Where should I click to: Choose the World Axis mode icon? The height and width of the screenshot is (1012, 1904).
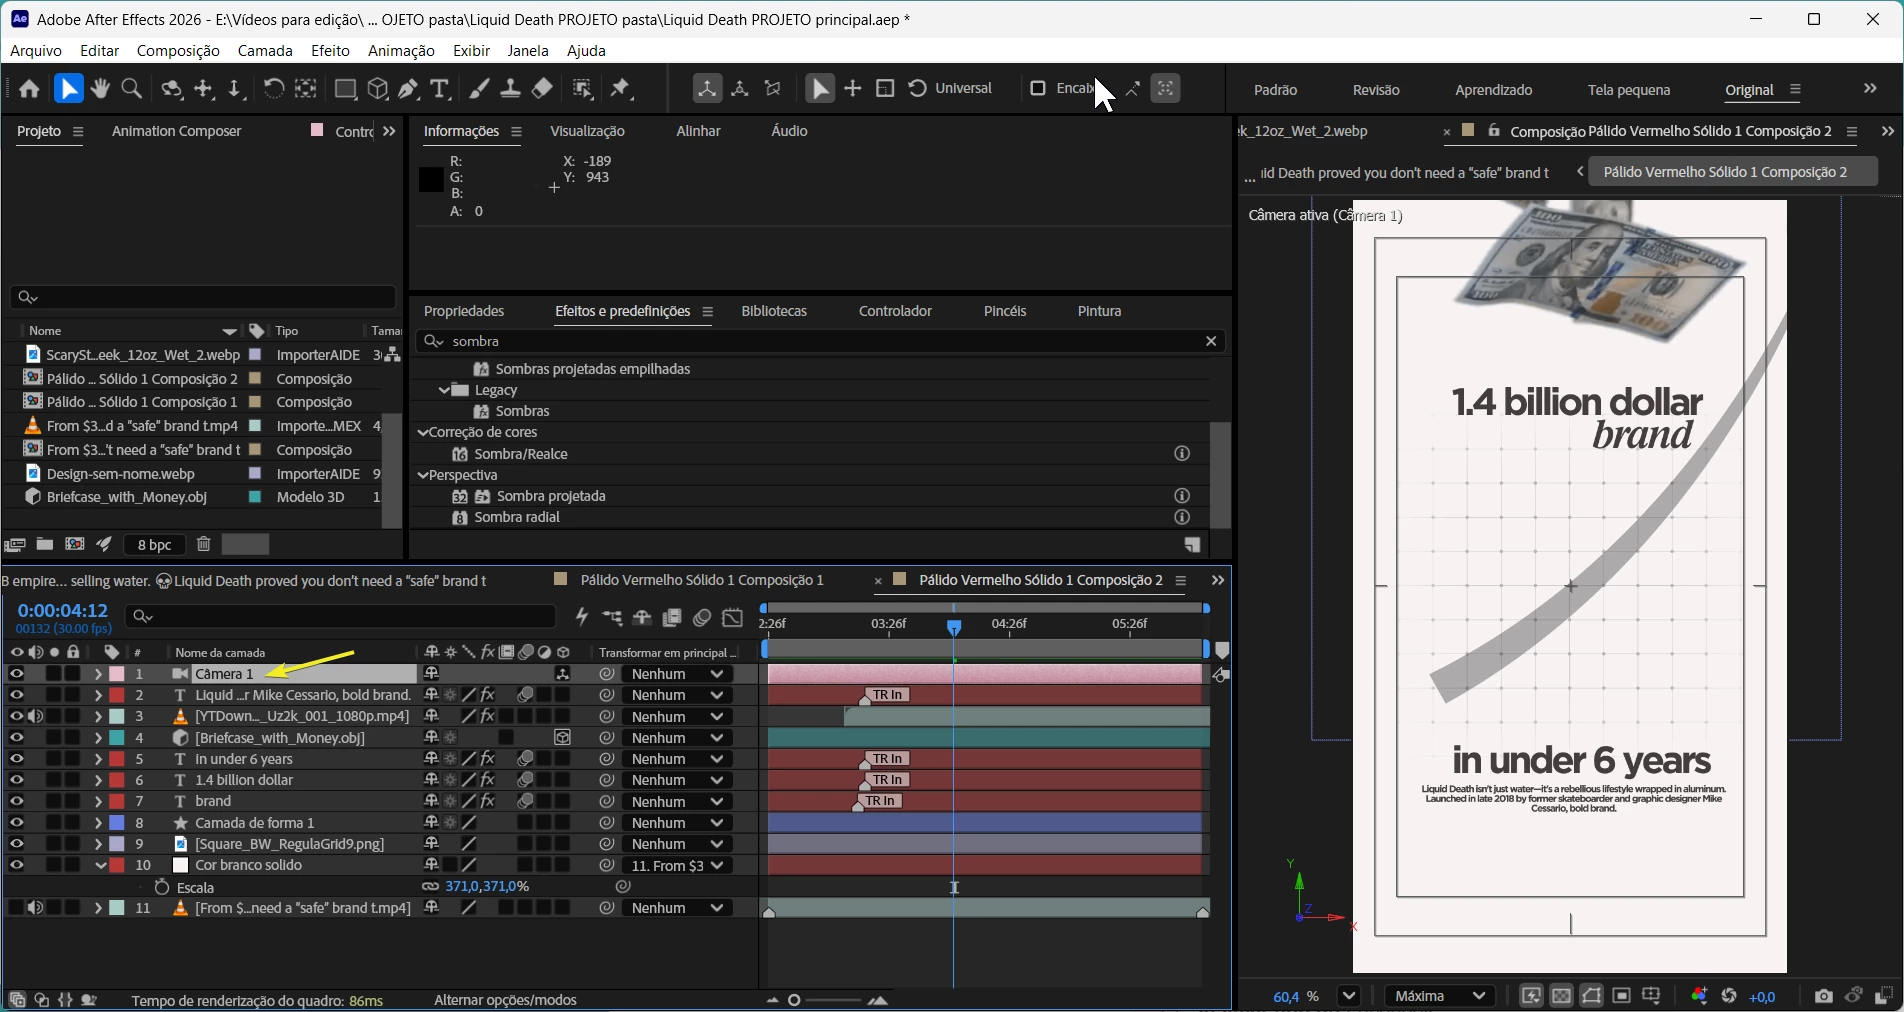point(740,89)
